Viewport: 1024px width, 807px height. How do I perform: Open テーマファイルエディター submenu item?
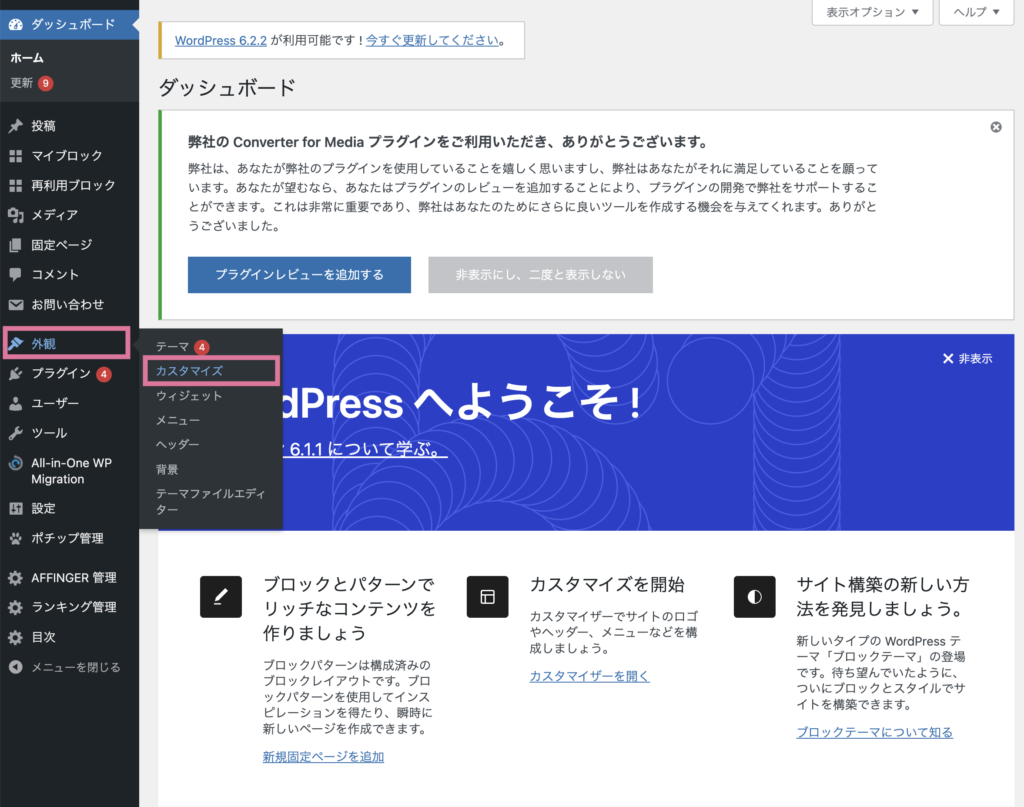pyautogui.click(x=210, y=501)
